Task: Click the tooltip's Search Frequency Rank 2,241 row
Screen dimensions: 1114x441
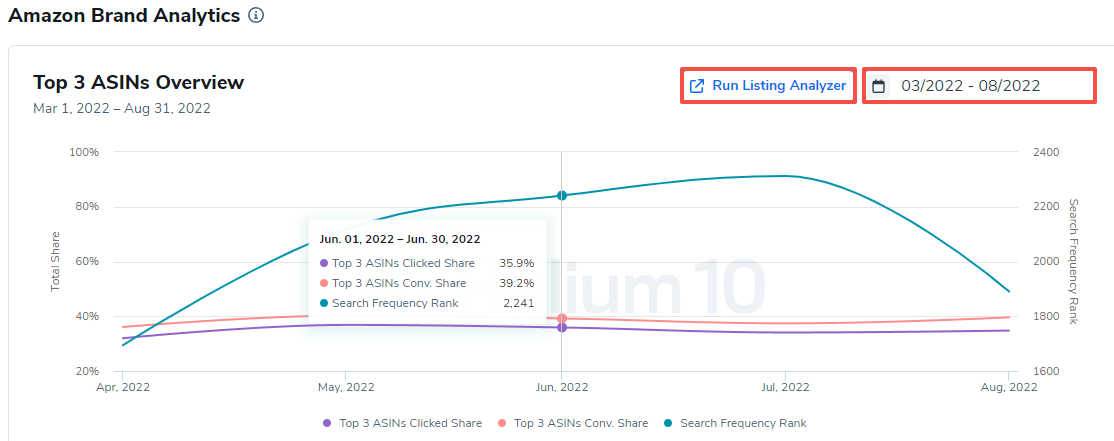Action: (427, 303)
